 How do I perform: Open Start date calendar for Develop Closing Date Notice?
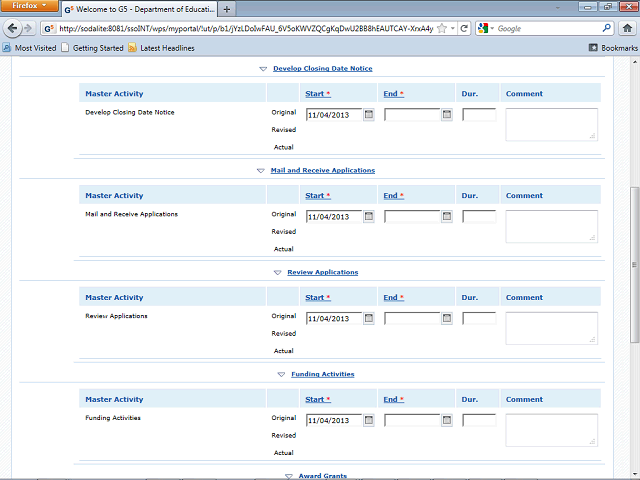[369, 115]
